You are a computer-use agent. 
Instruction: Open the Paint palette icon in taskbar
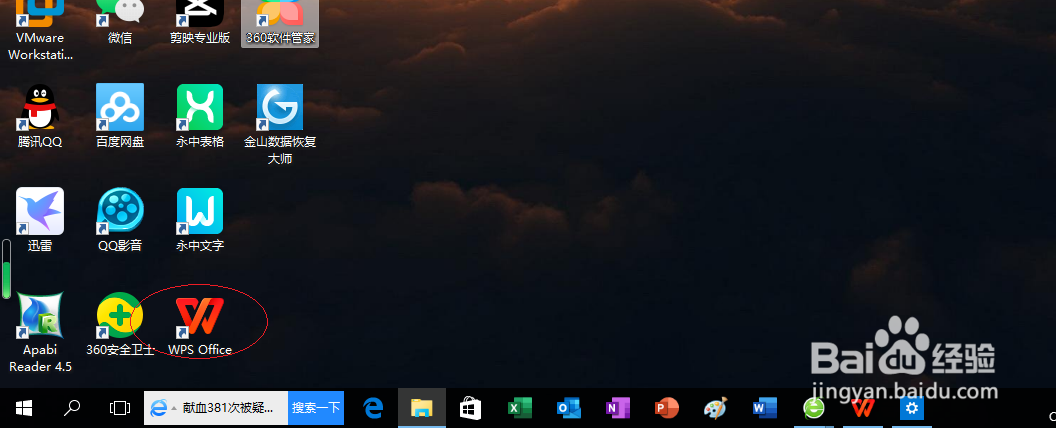[x=715, y=407]
